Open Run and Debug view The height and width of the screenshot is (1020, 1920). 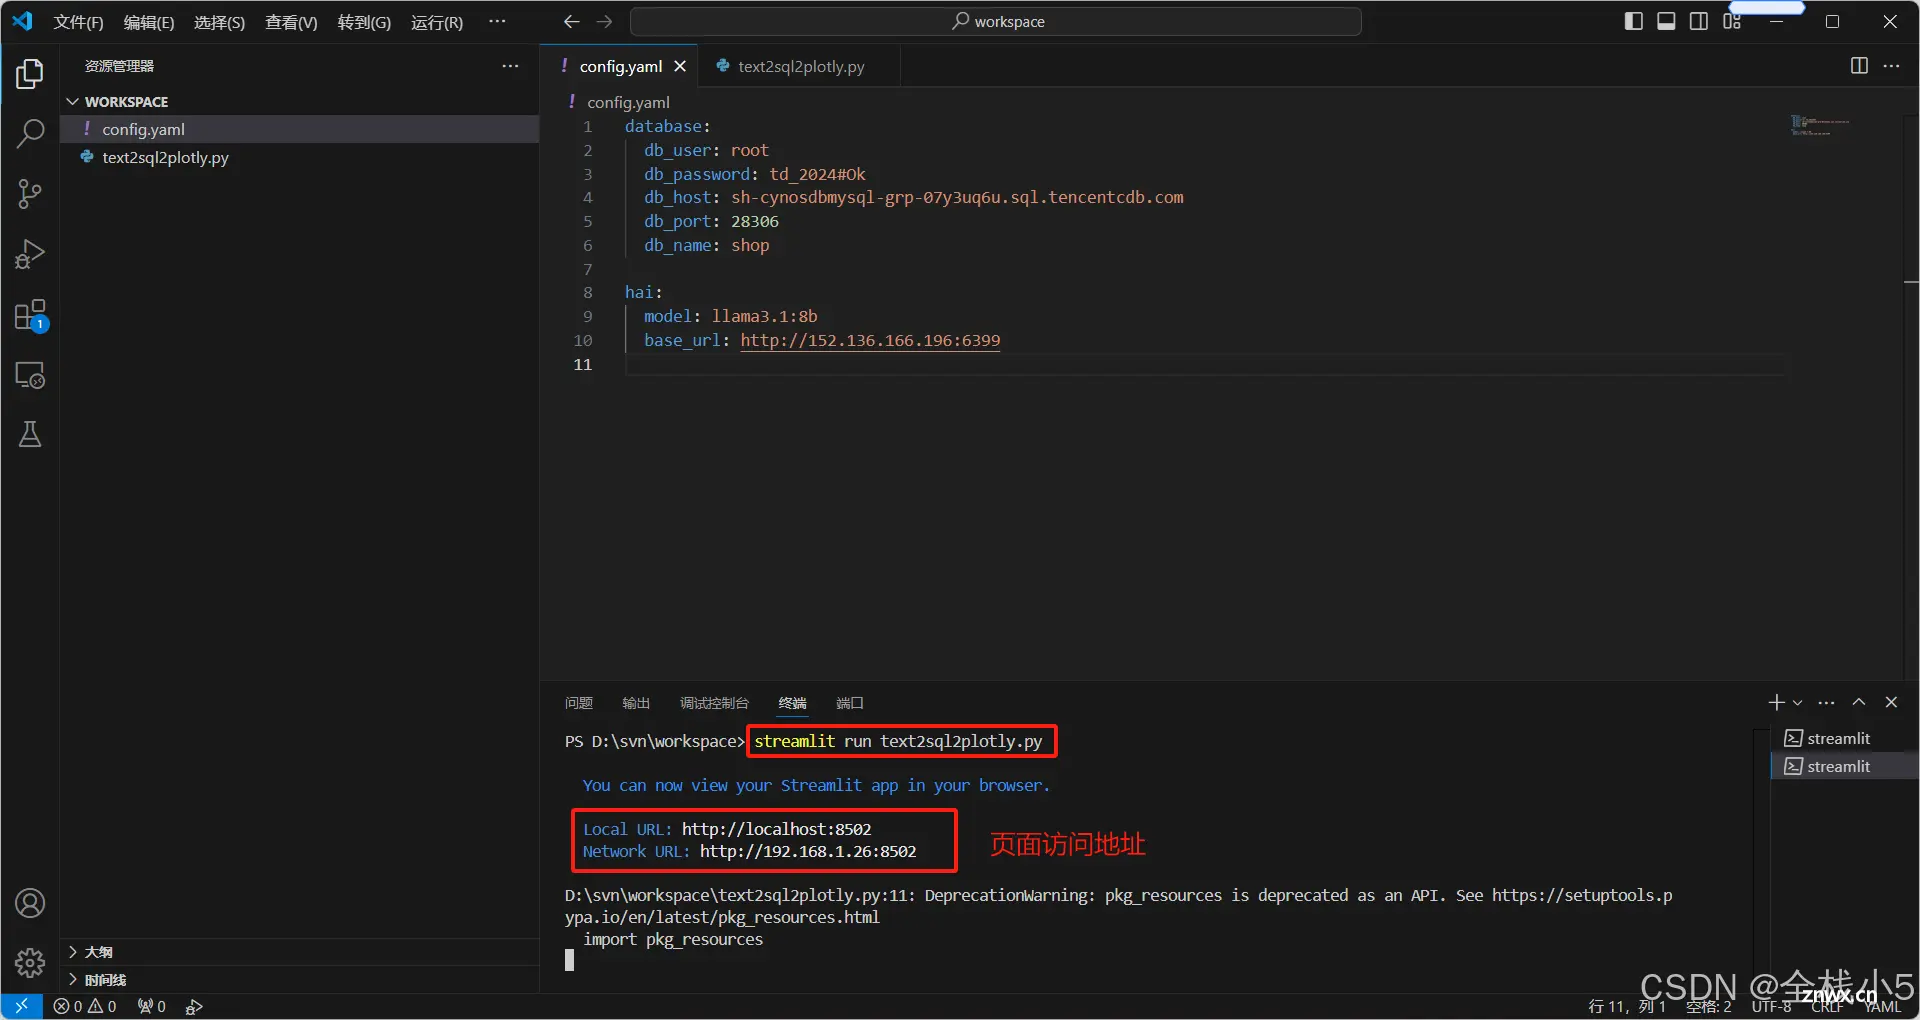click(30, 254)
